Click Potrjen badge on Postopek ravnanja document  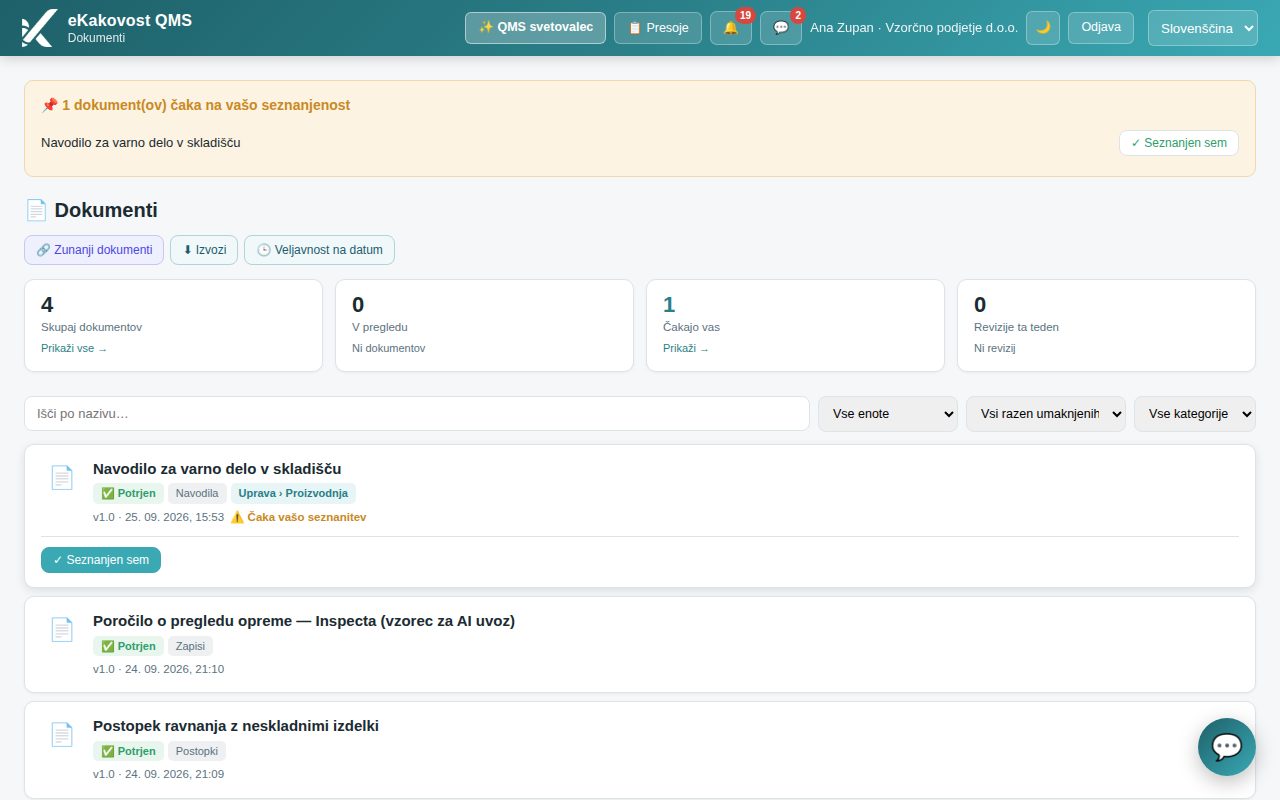(x=128, y=751)
